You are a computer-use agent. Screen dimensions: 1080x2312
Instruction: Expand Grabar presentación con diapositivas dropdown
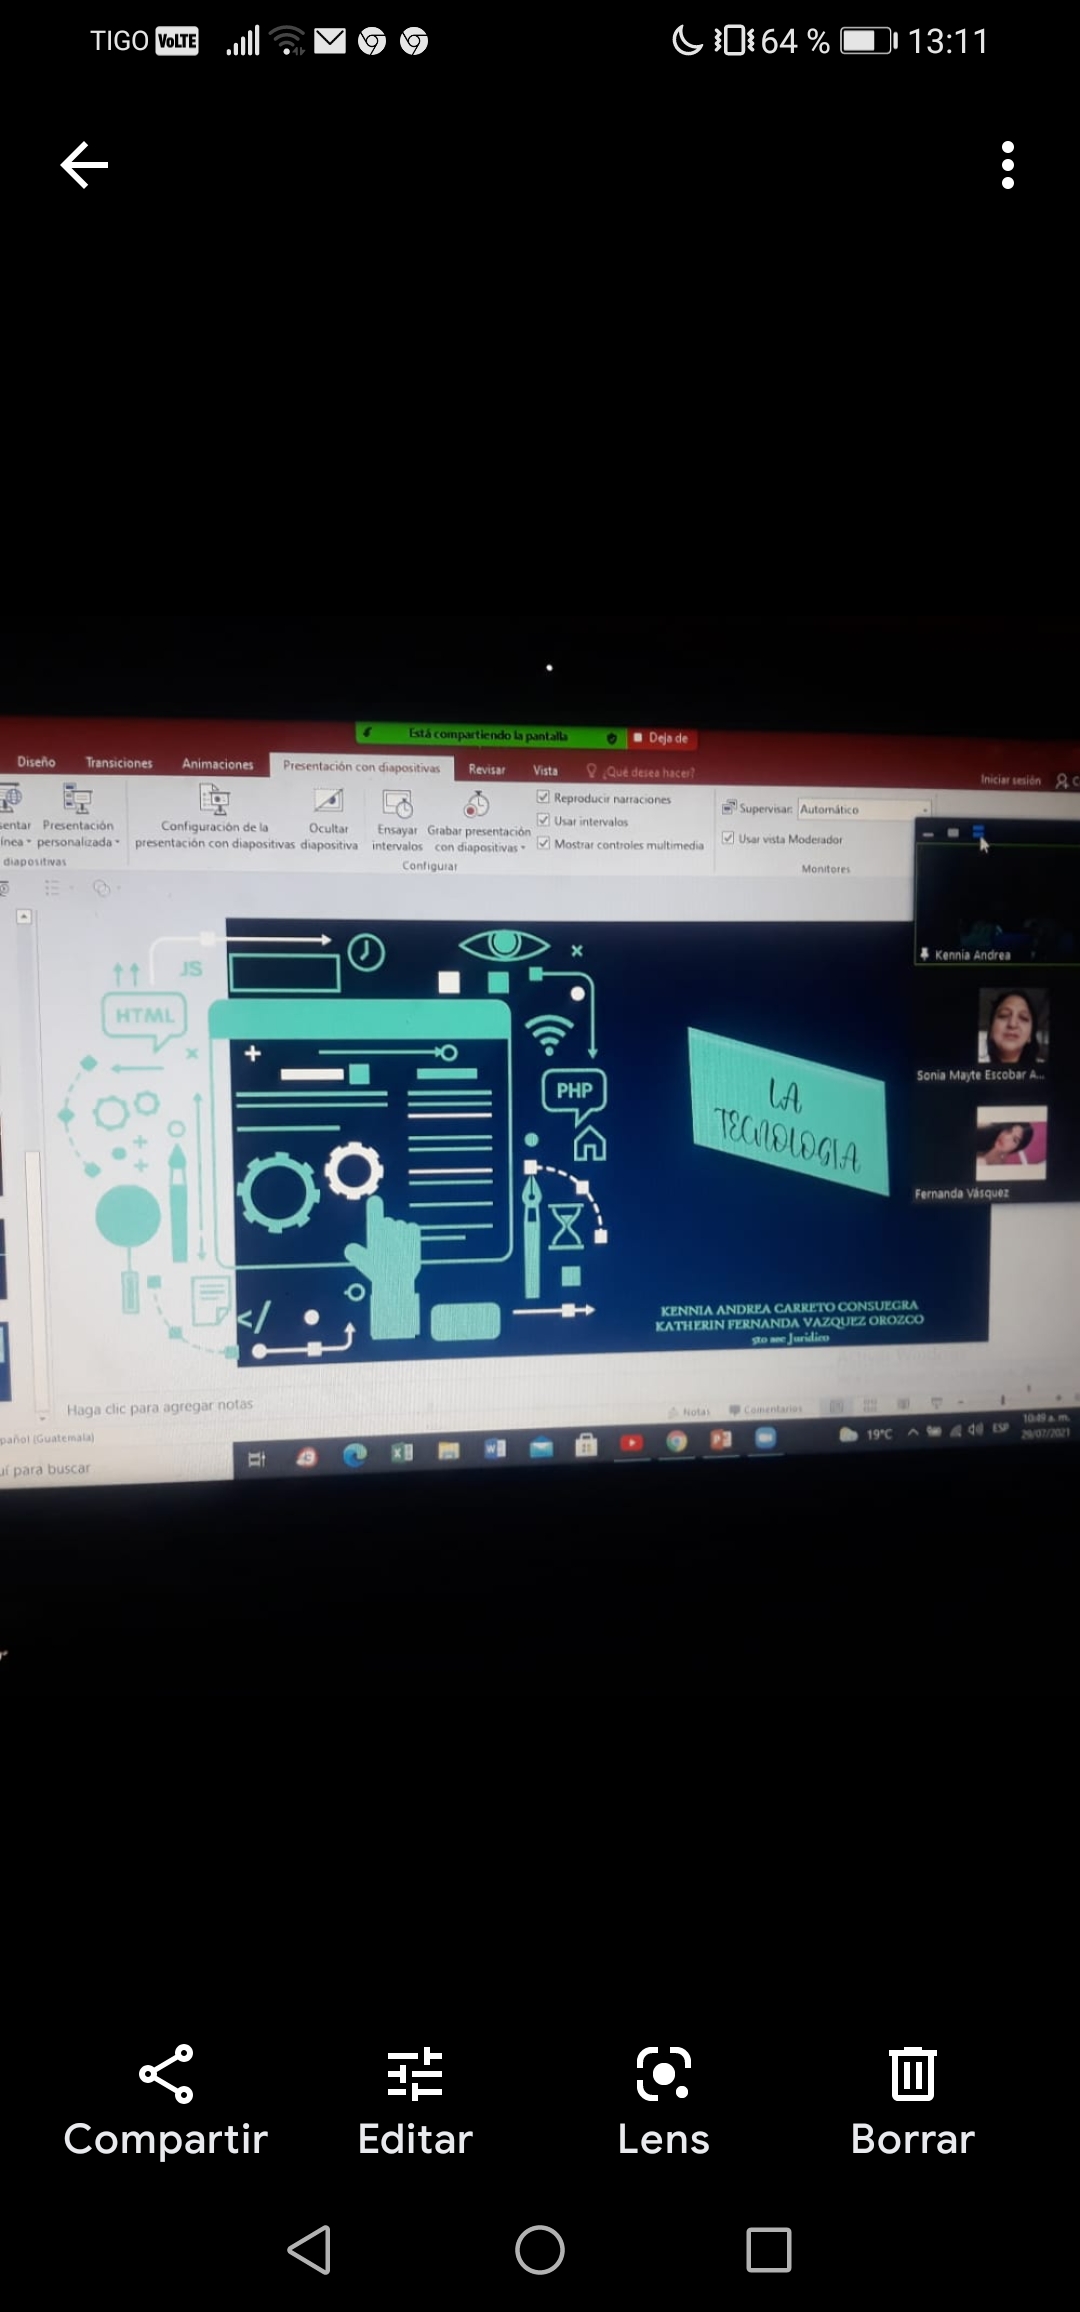478,847
